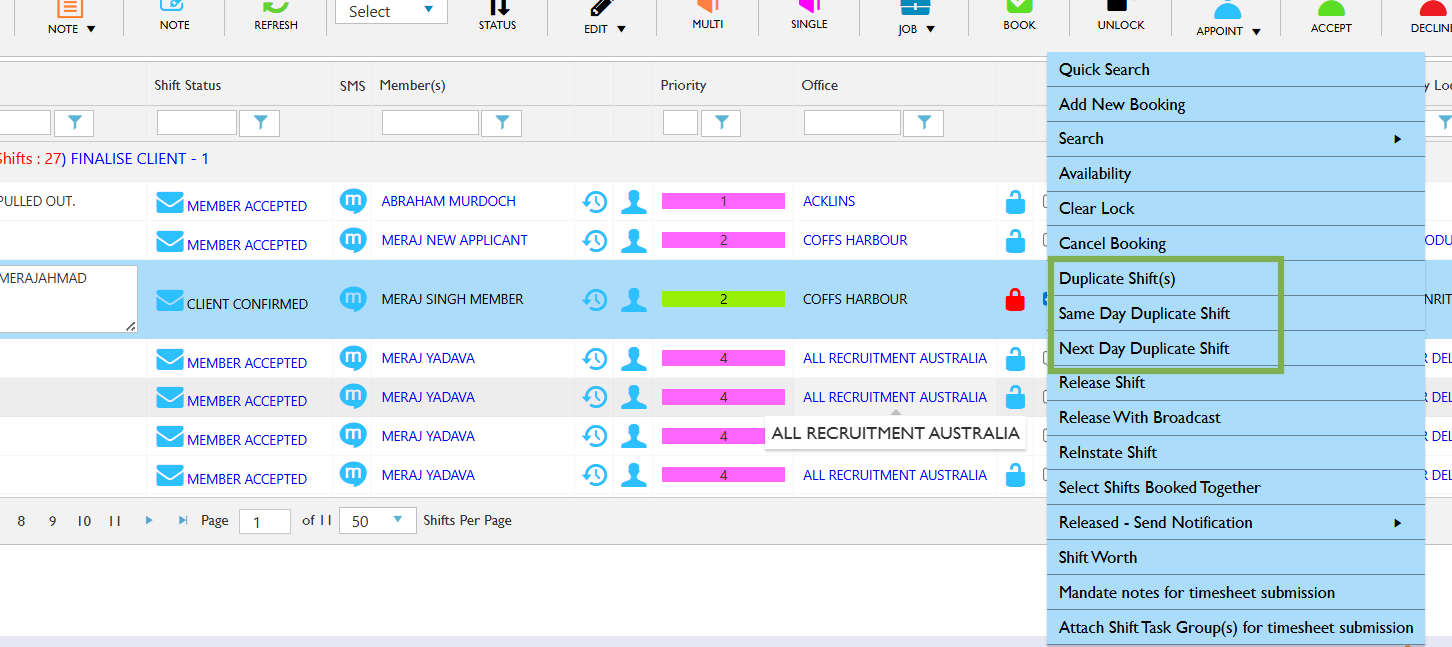The height and width of the screenshot is (647, 1452).
Task: Expand the Search submenu
Action: 1235,139
